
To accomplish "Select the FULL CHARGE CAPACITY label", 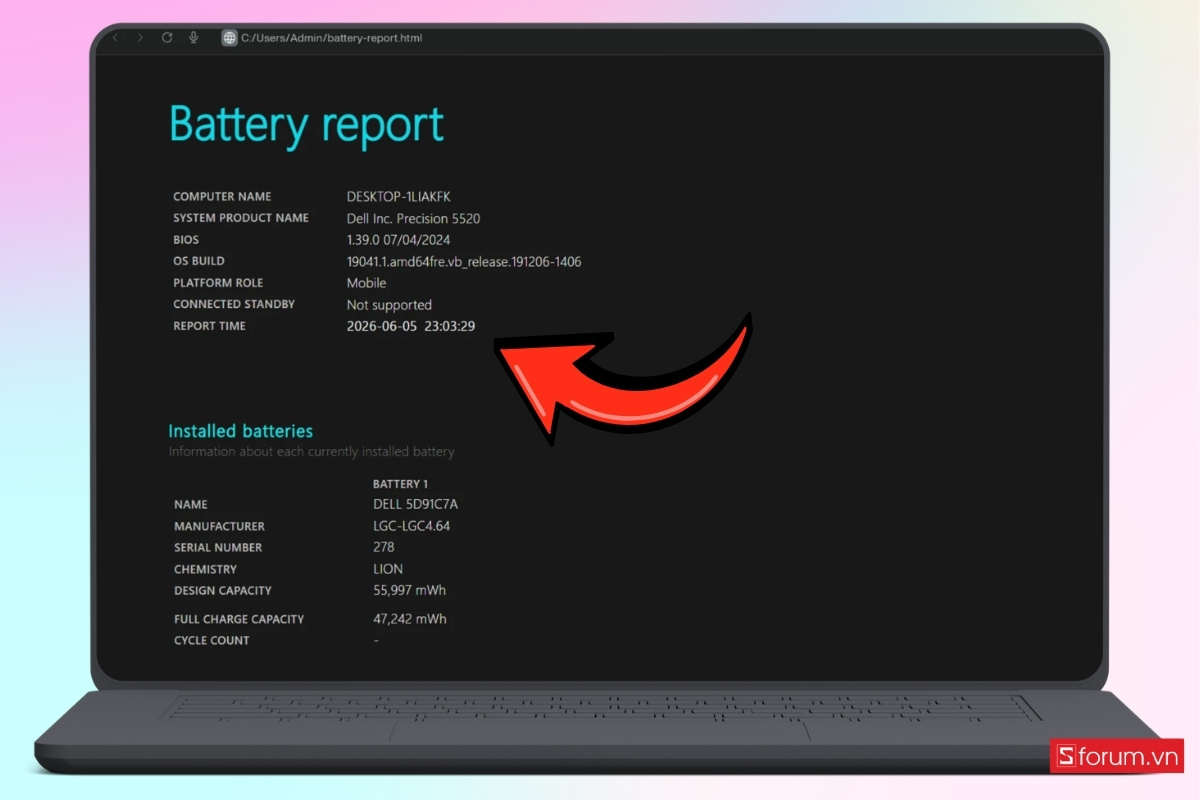I will (239, 619).
